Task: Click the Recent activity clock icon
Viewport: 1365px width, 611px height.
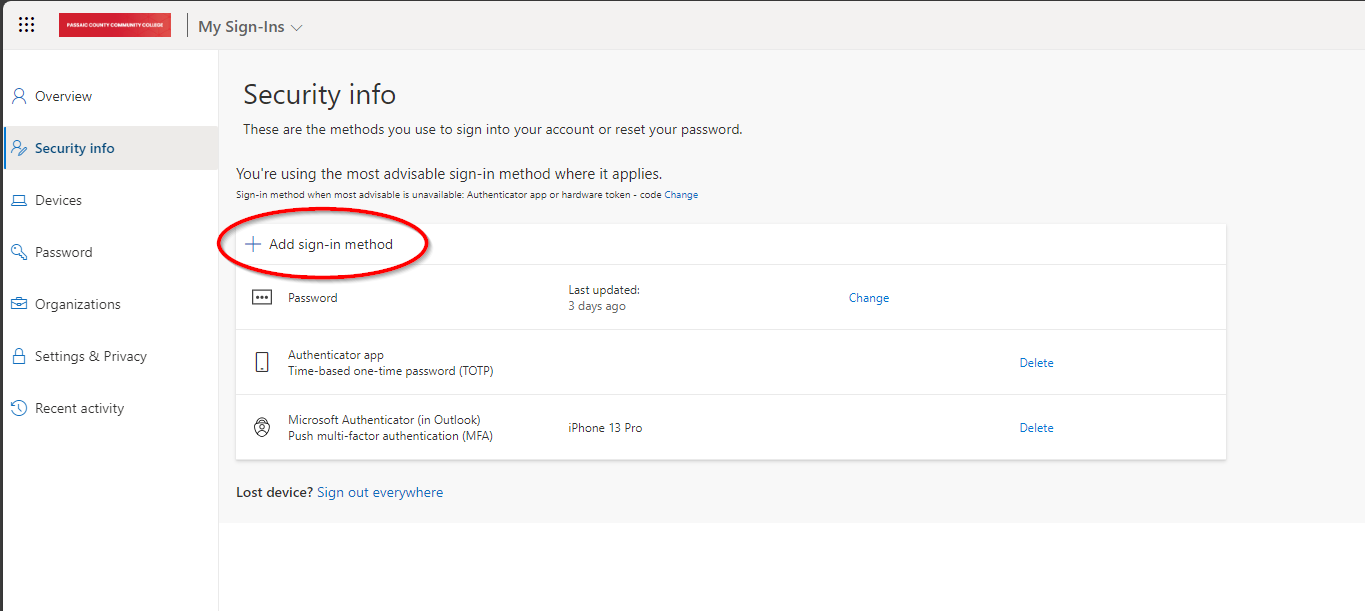Action: tap(19, 408)
